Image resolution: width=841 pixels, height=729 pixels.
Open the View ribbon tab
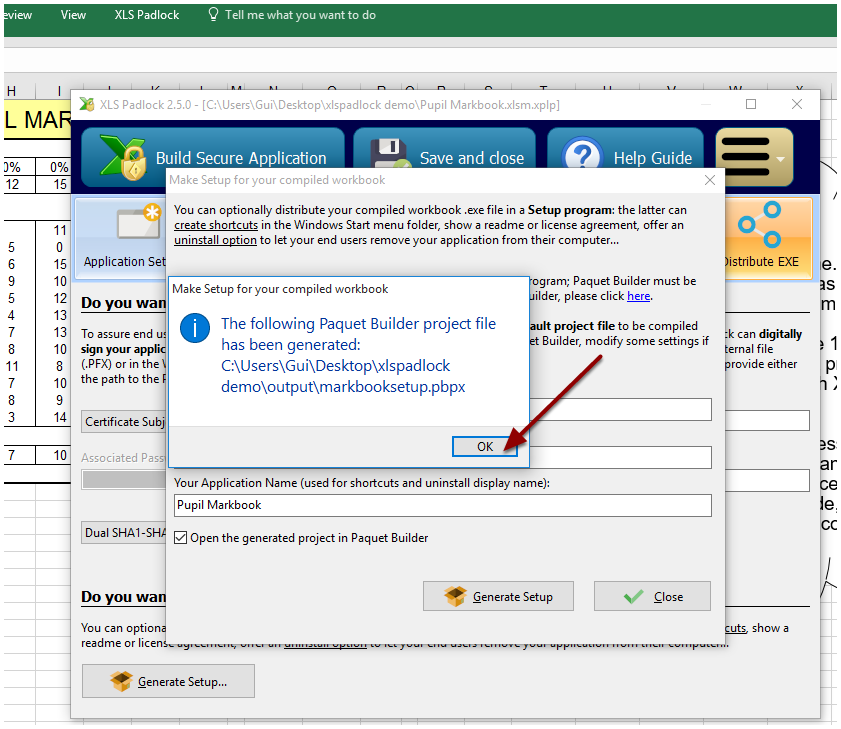point(73,15)
